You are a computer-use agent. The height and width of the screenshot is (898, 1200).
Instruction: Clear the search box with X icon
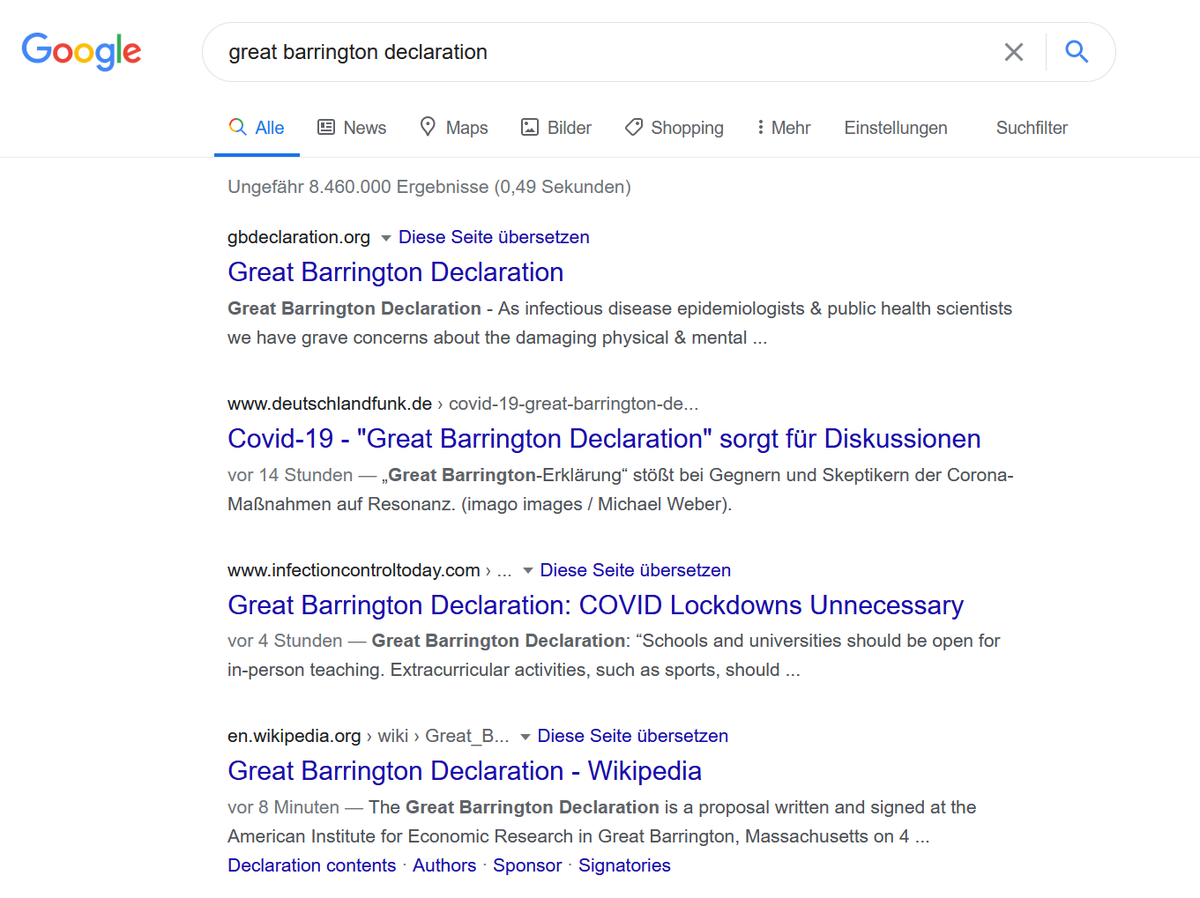click(x=1014, y=52)
